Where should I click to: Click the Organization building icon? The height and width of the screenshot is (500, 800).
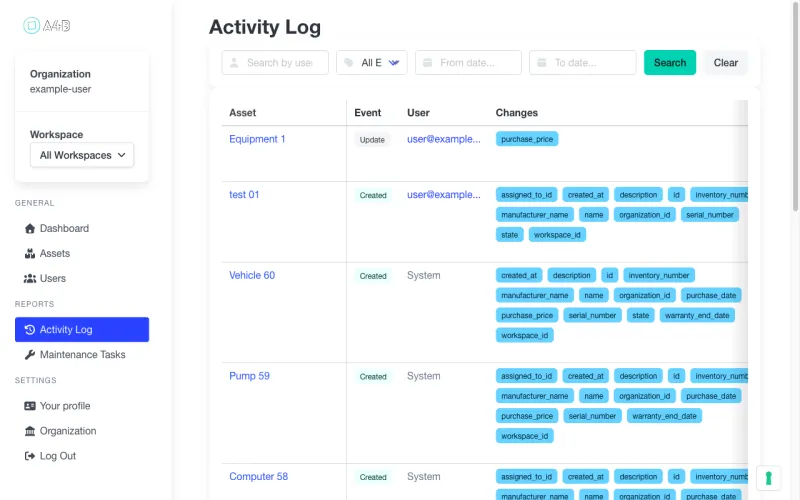tap(30, 431)
